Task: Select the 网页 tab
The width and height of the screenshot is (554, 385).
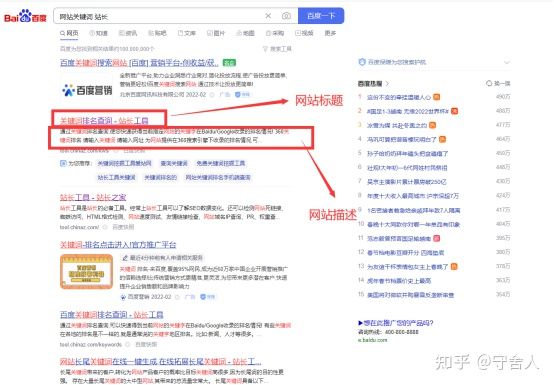Action: pos(69,33)
